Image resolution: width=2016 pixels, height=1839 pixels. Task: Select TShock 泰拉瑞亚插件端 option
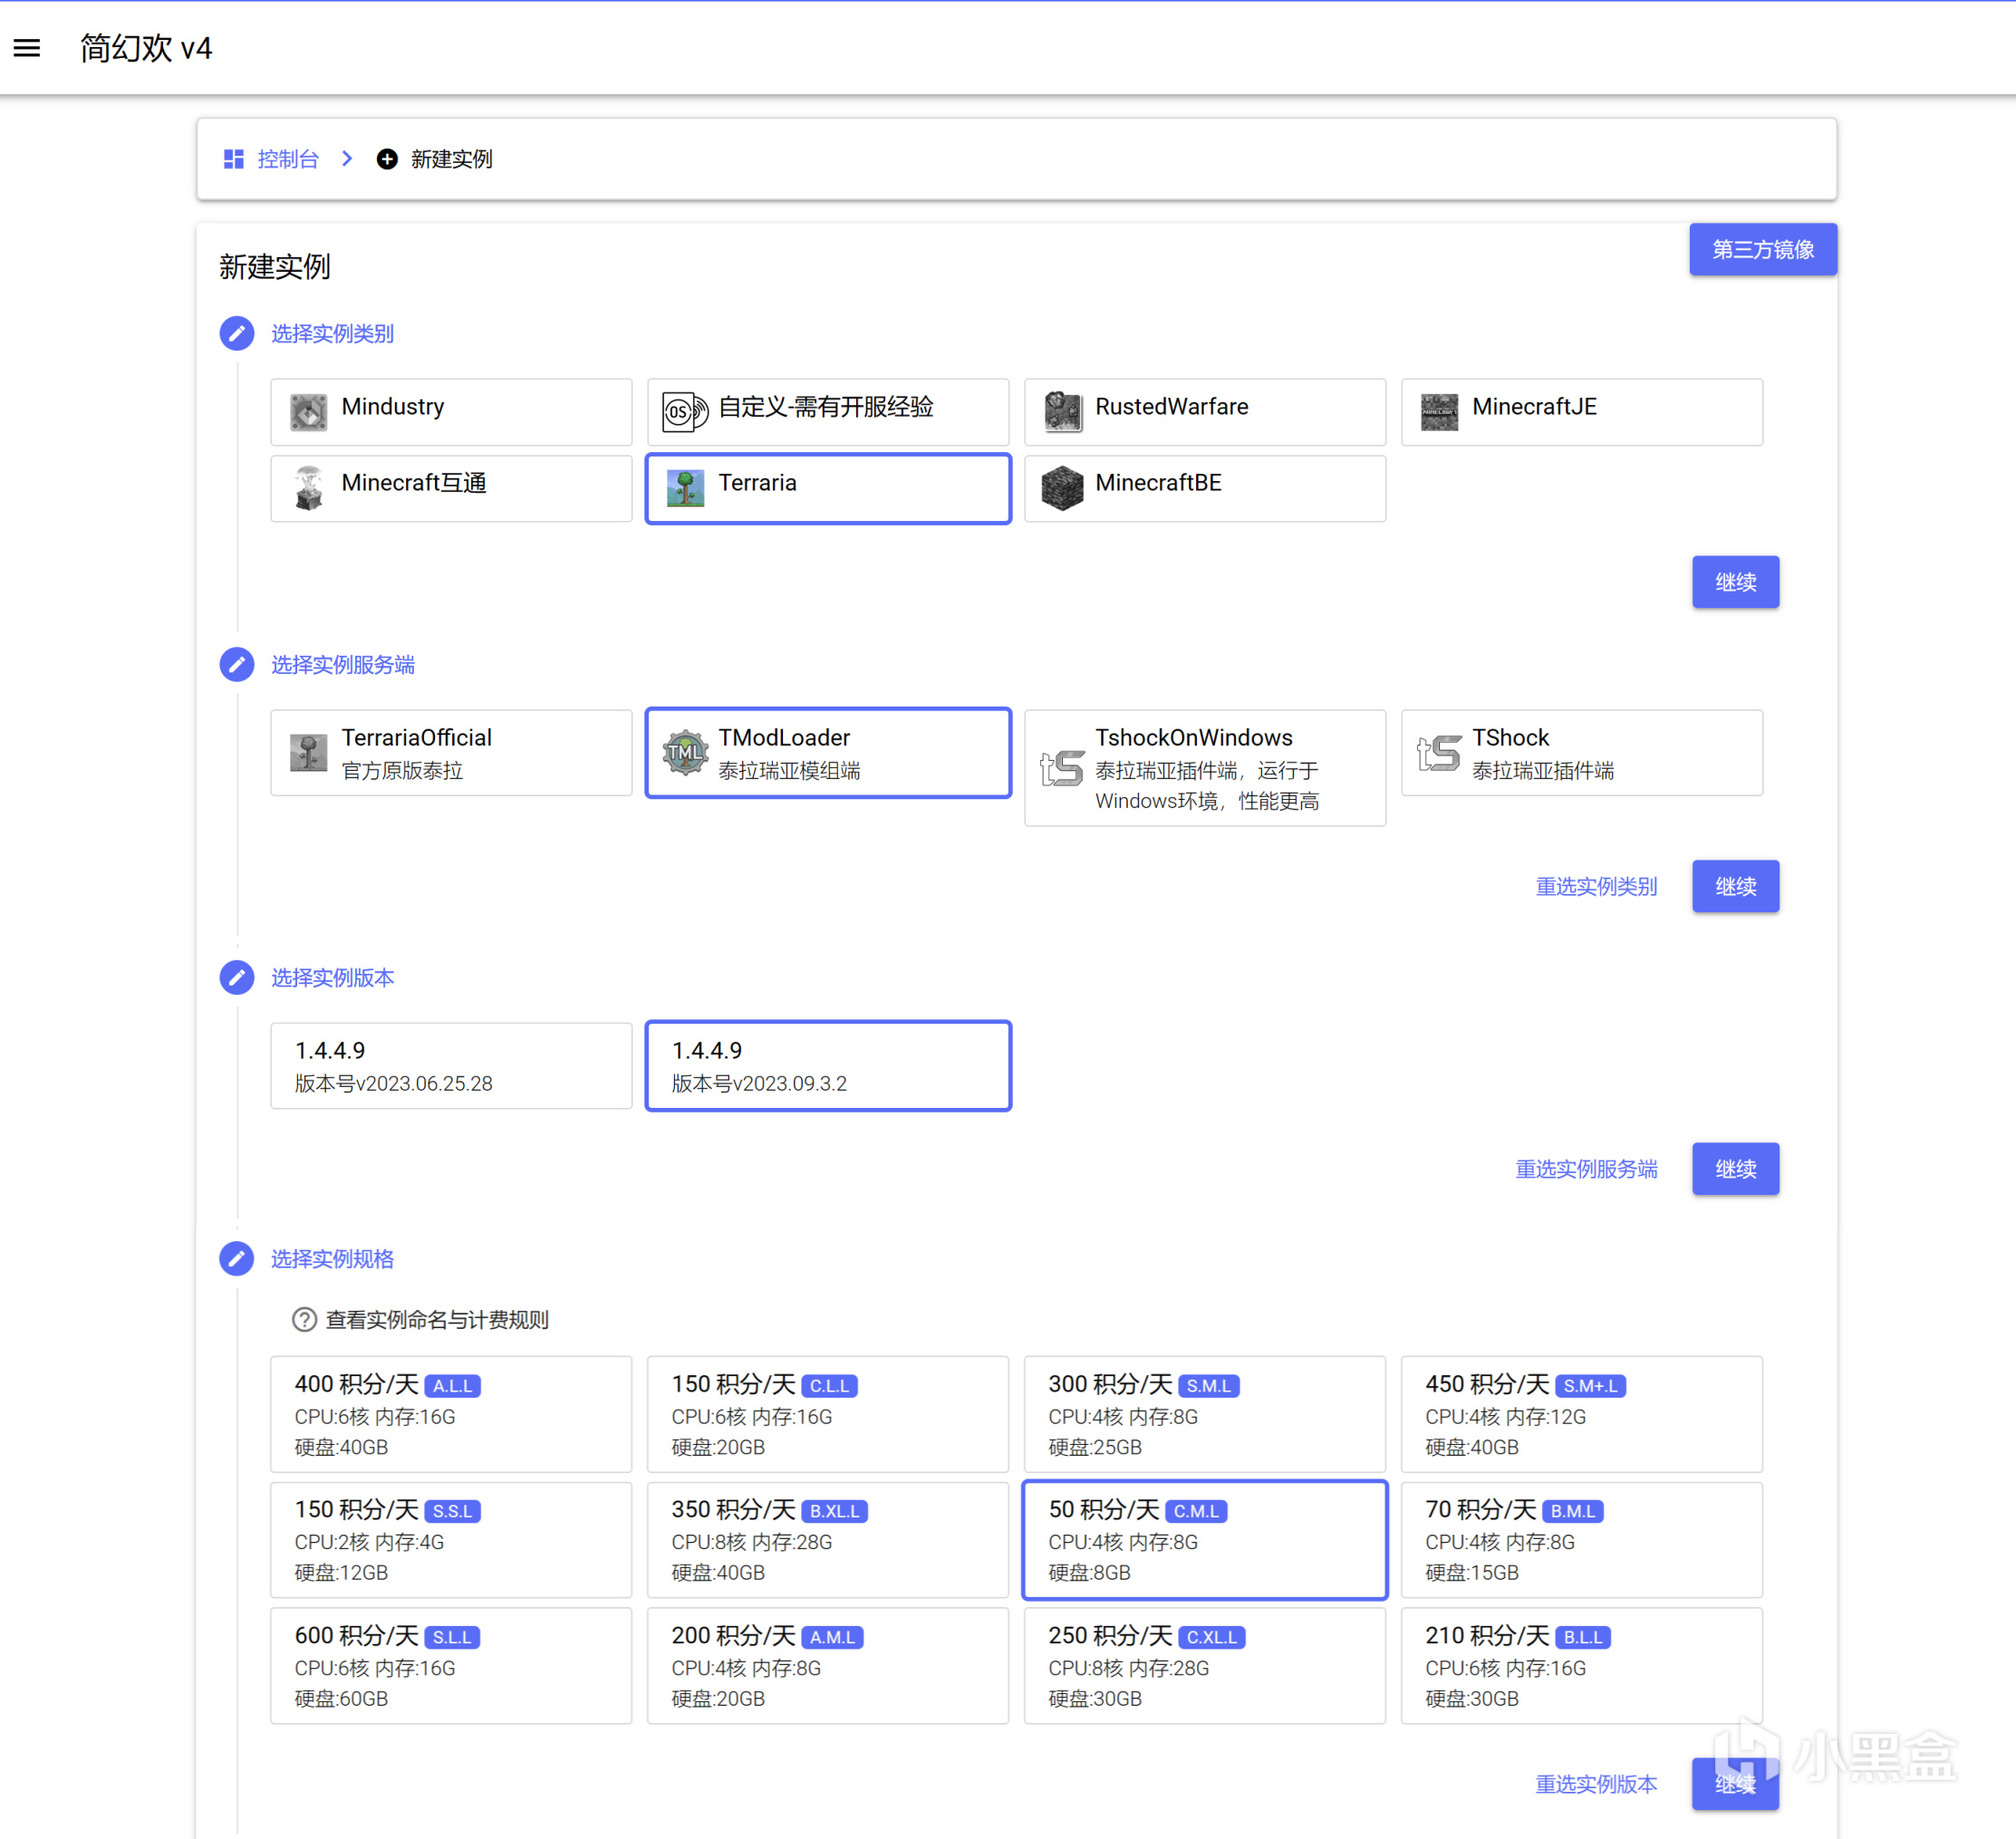(1582, 752)
